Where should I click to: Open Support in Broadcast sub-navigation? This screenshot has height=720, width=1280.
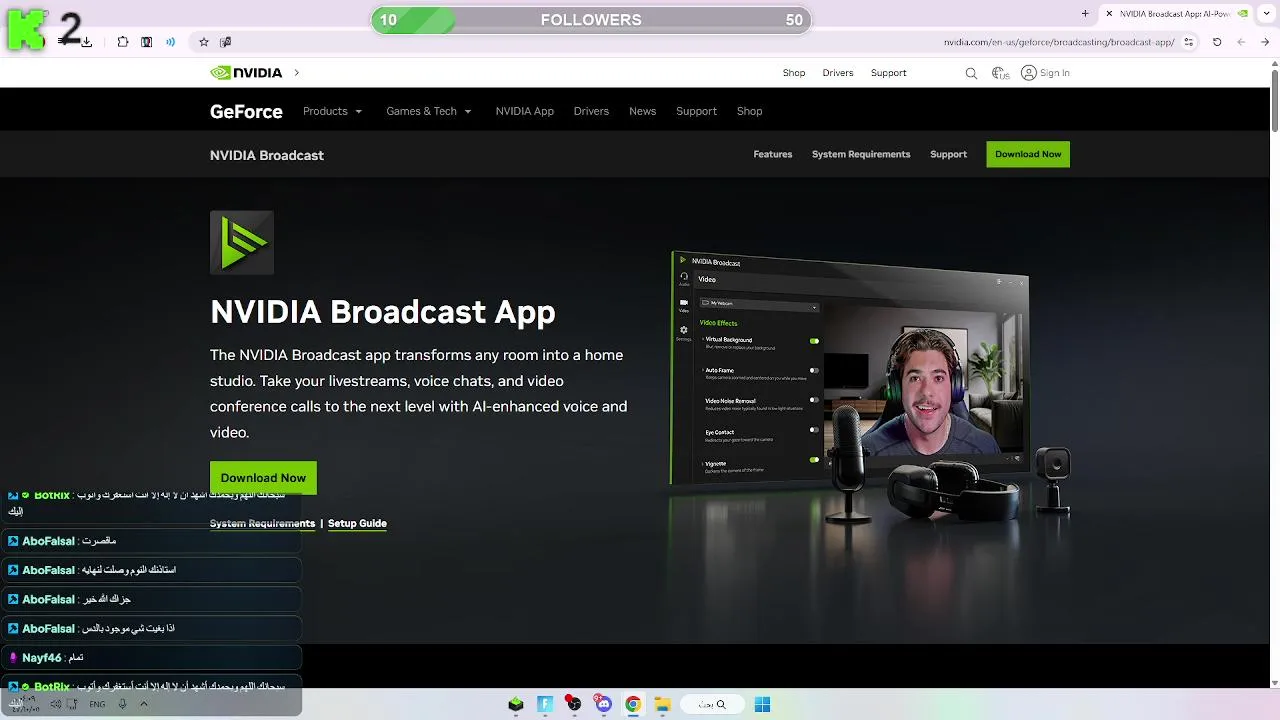coord(948,154)
